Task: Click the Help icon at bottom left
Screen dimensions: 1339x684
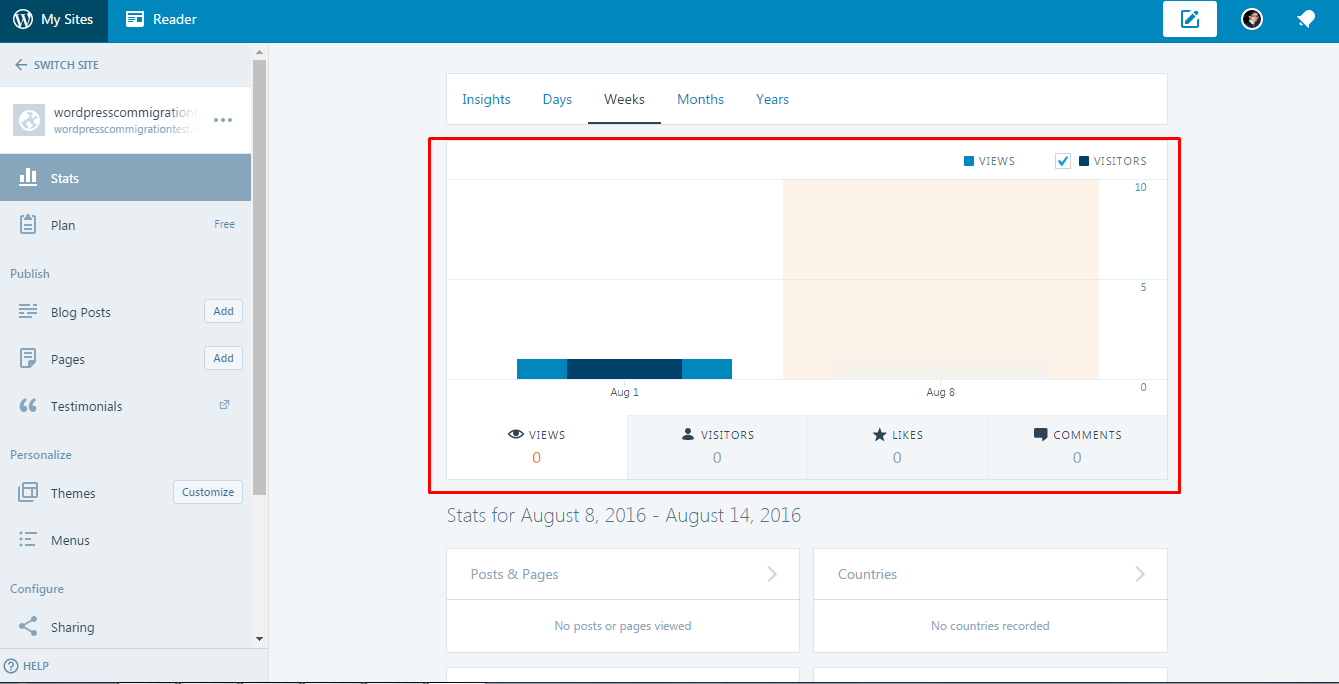Action: click(9, 665)
